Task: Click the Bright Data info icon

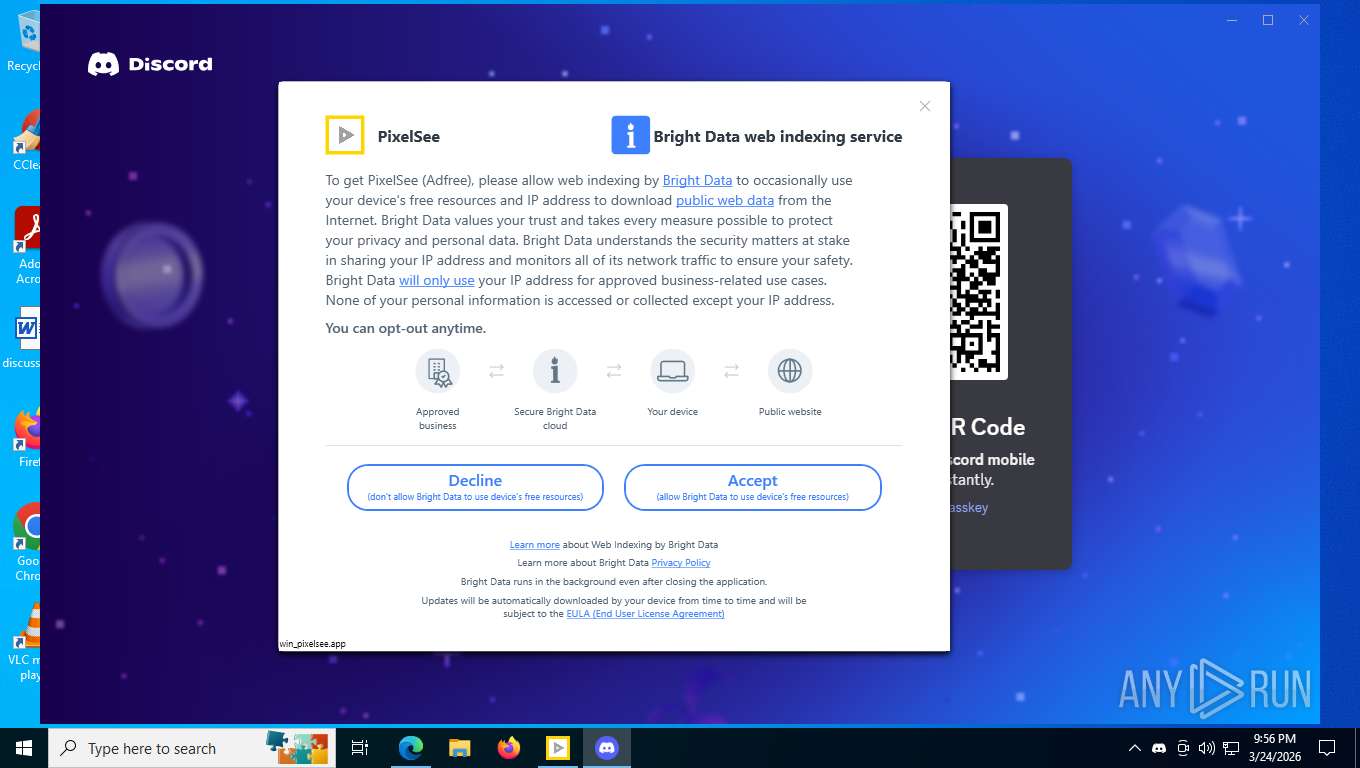Action: tap(630, 135)
